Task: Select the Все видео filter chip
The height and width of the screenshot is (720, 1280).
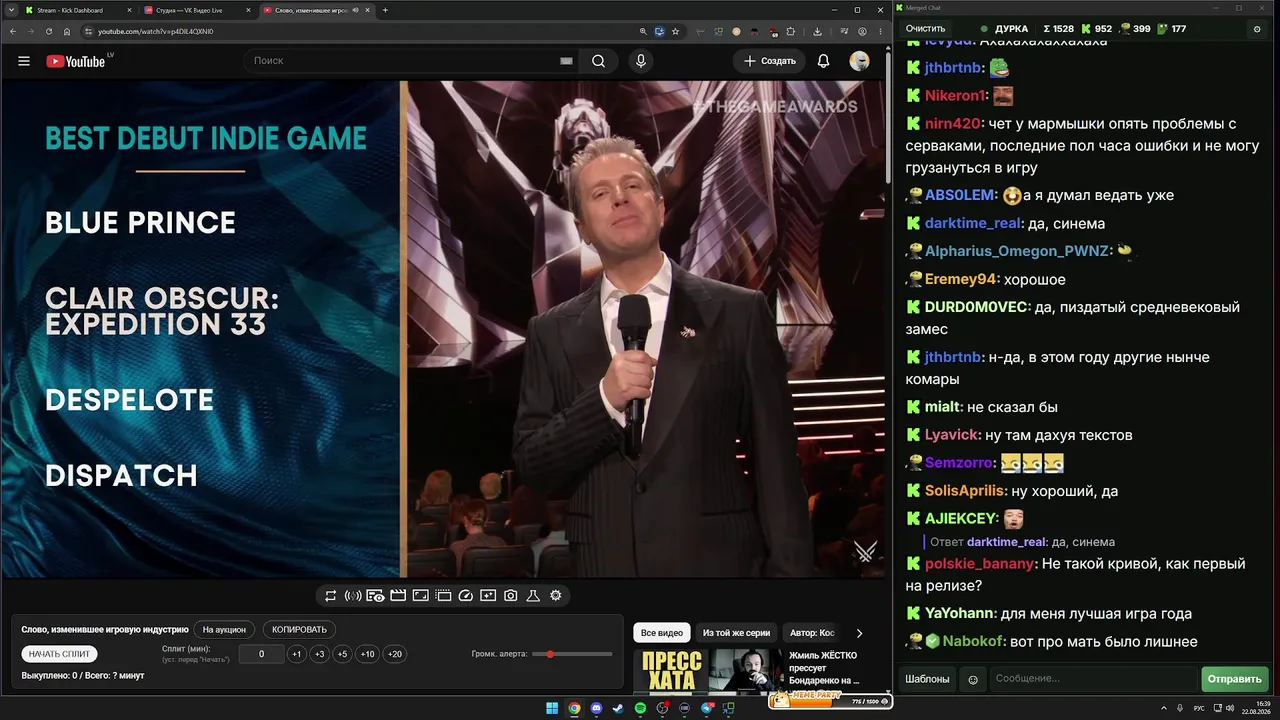Action: pos(662,633)
